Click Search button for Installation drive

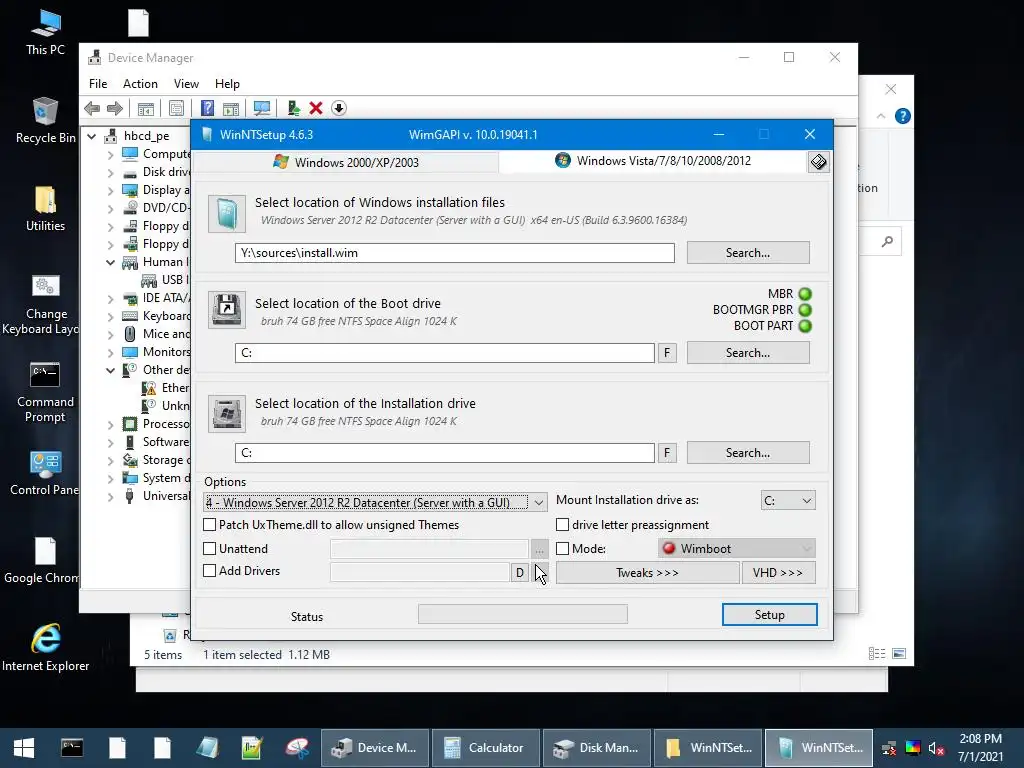[748, 453]
